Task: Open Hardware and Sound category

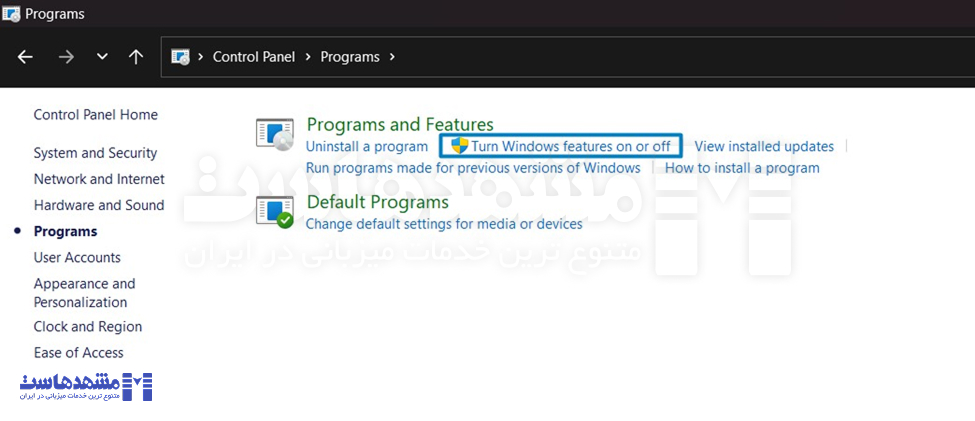Action: pyautogui.click(x=99, y=205)
